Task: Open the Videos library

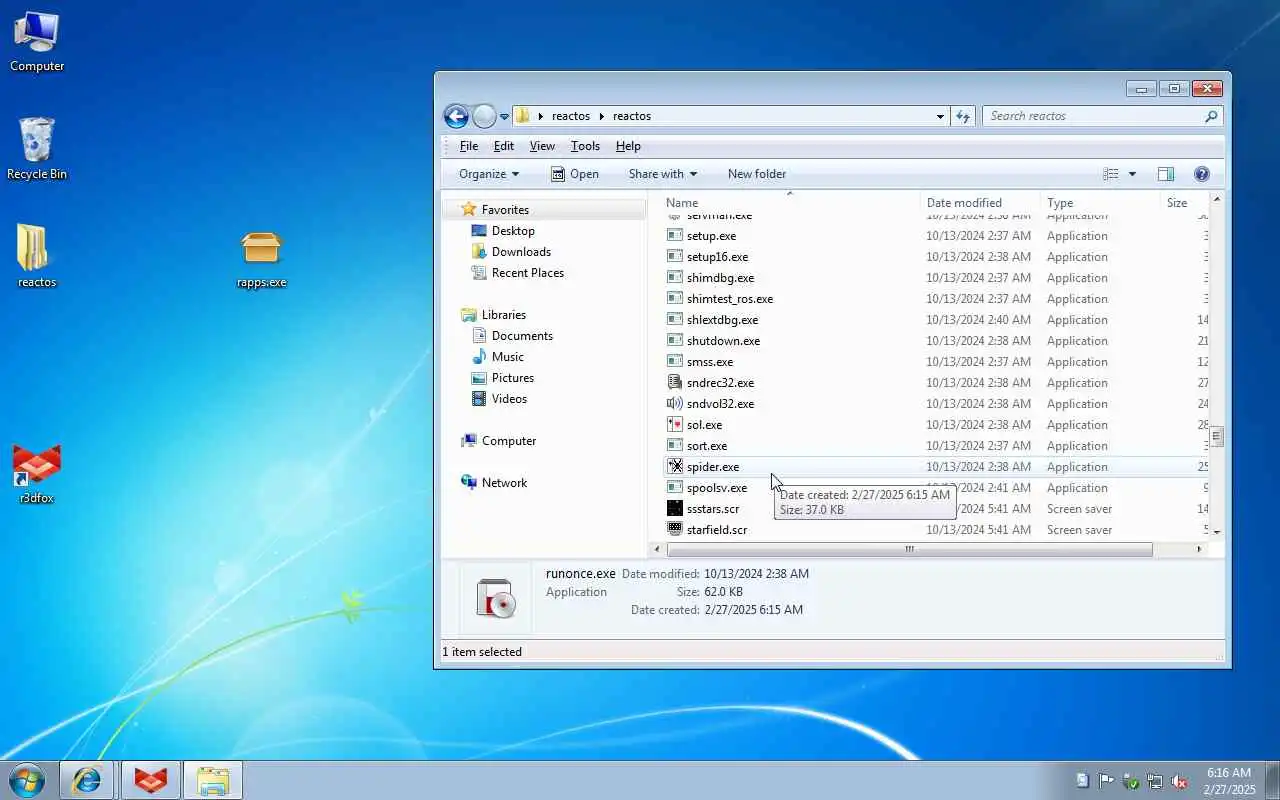Action: (x=509, y=399)
